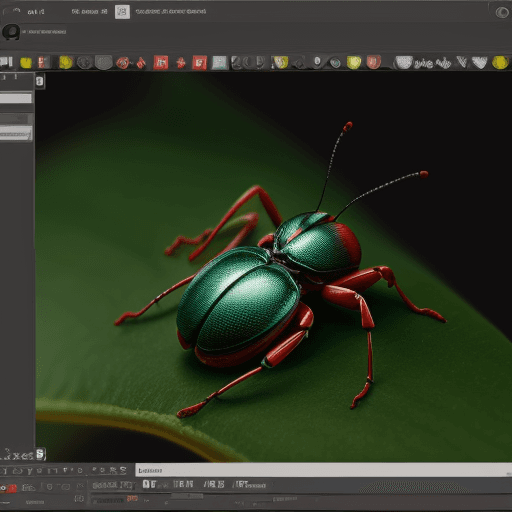Click the white vertical bars toolbar icon
Screen dimensions: 512x512
[6, 62]
